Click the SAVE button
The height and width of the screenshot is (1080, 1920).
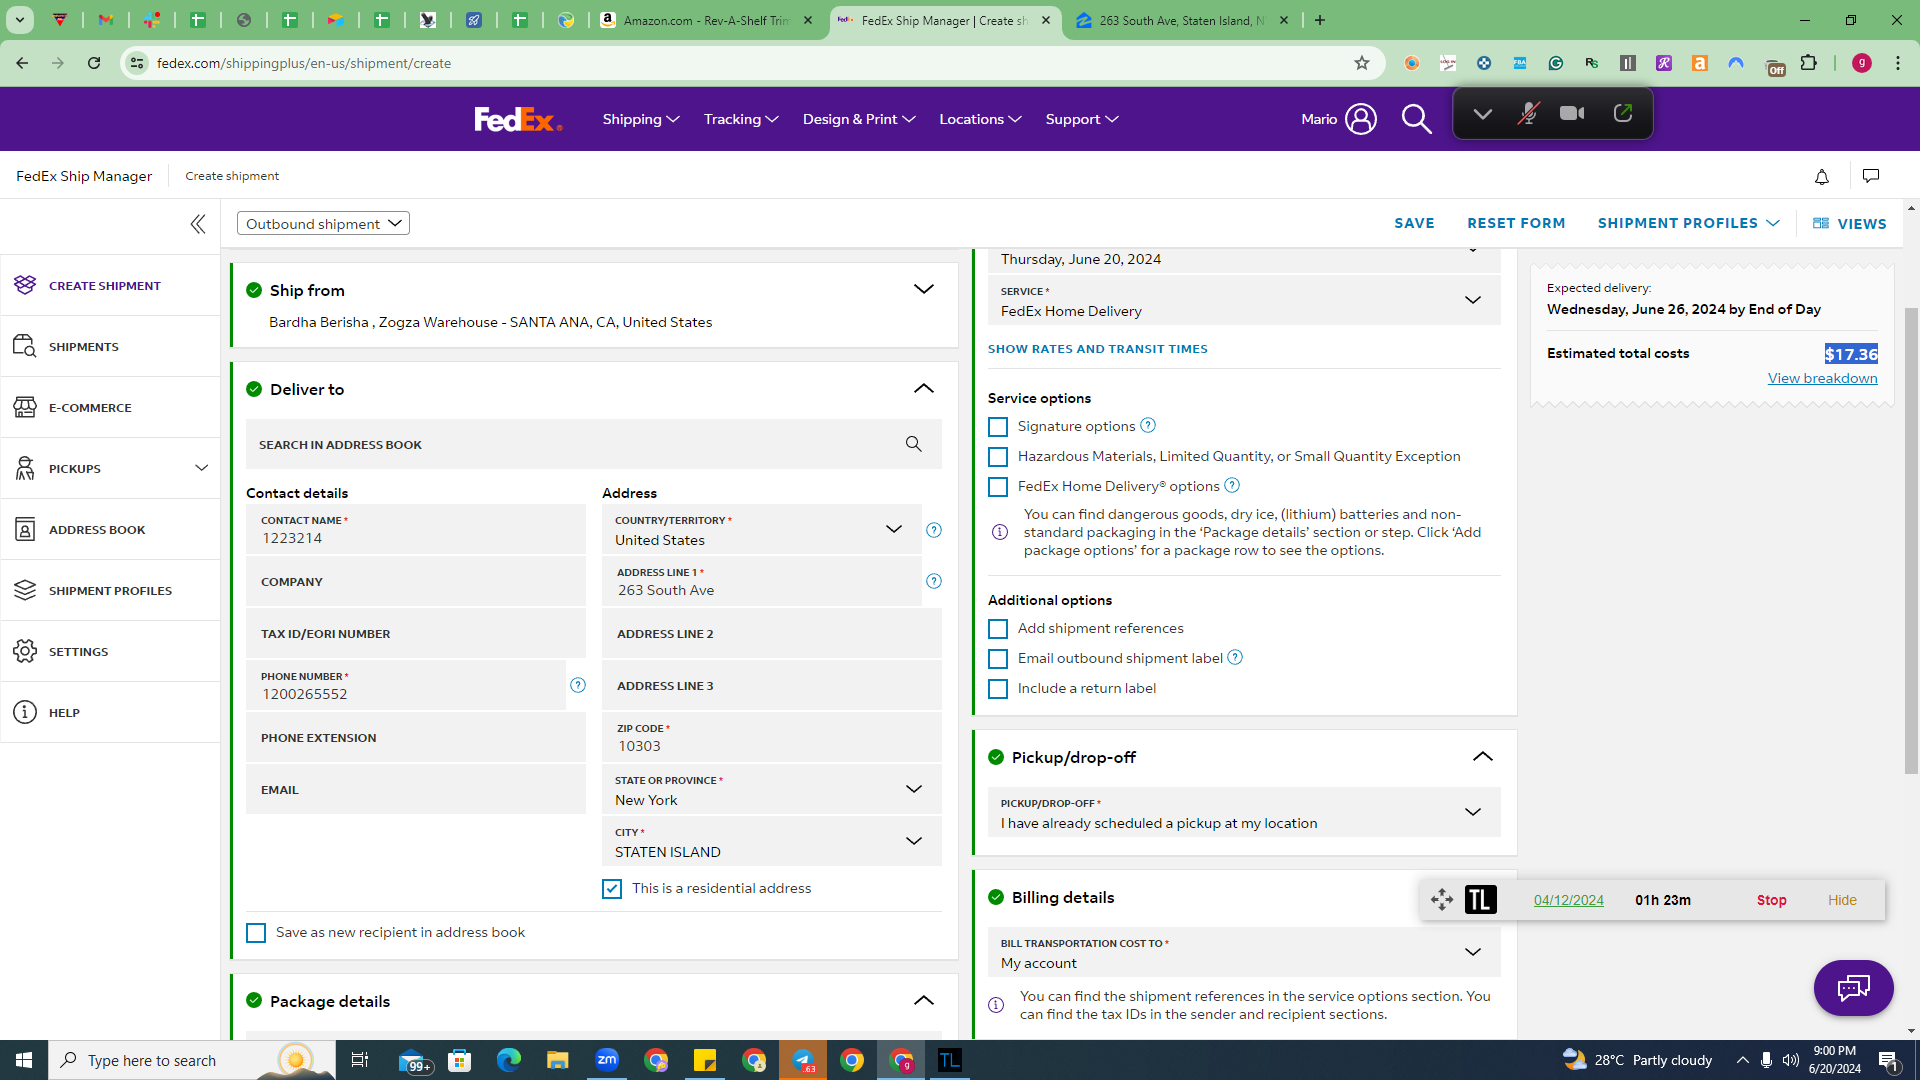(x=1414, y=224)
